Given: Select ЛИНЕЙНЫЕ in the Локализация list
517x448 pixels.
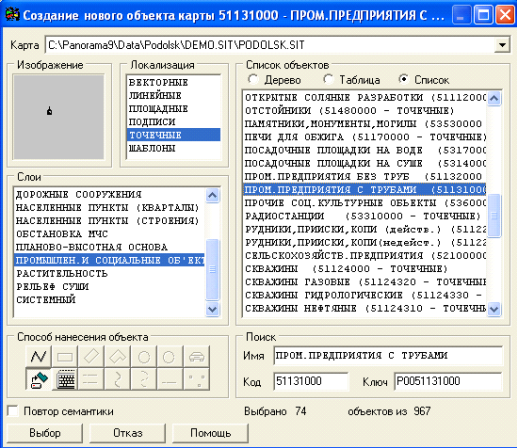Looking at the screenshot, I should click(x=155, y=96).
